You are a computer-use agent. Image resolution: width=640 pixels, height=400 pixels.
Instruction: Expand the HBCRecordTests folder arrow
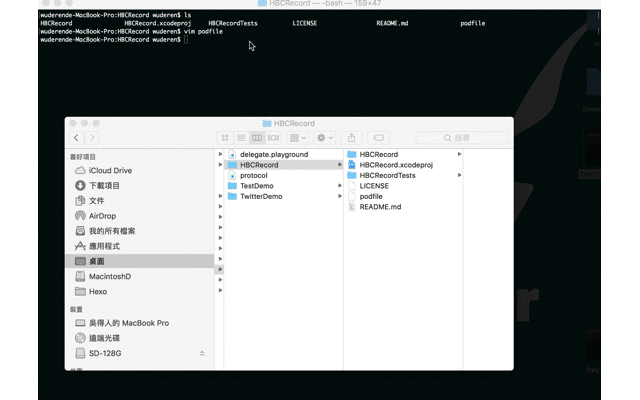point(459,176)
